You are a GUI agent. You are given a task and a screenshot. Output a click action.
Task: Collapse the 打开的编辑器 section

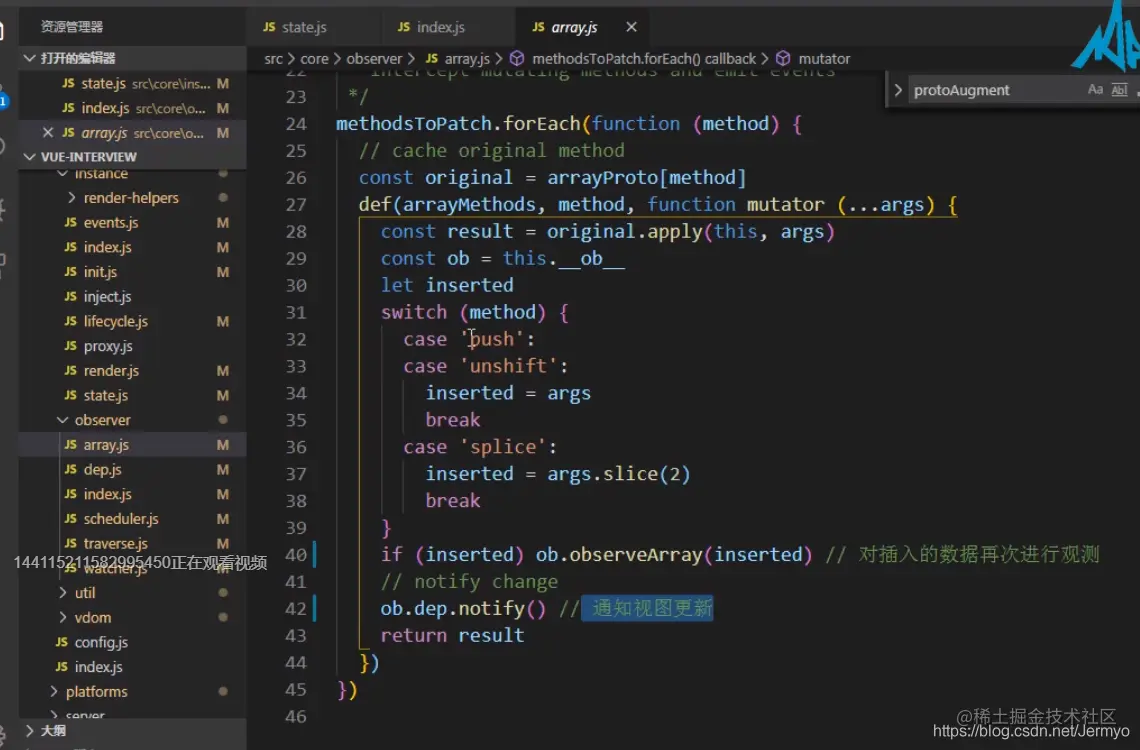pos(30,58)
